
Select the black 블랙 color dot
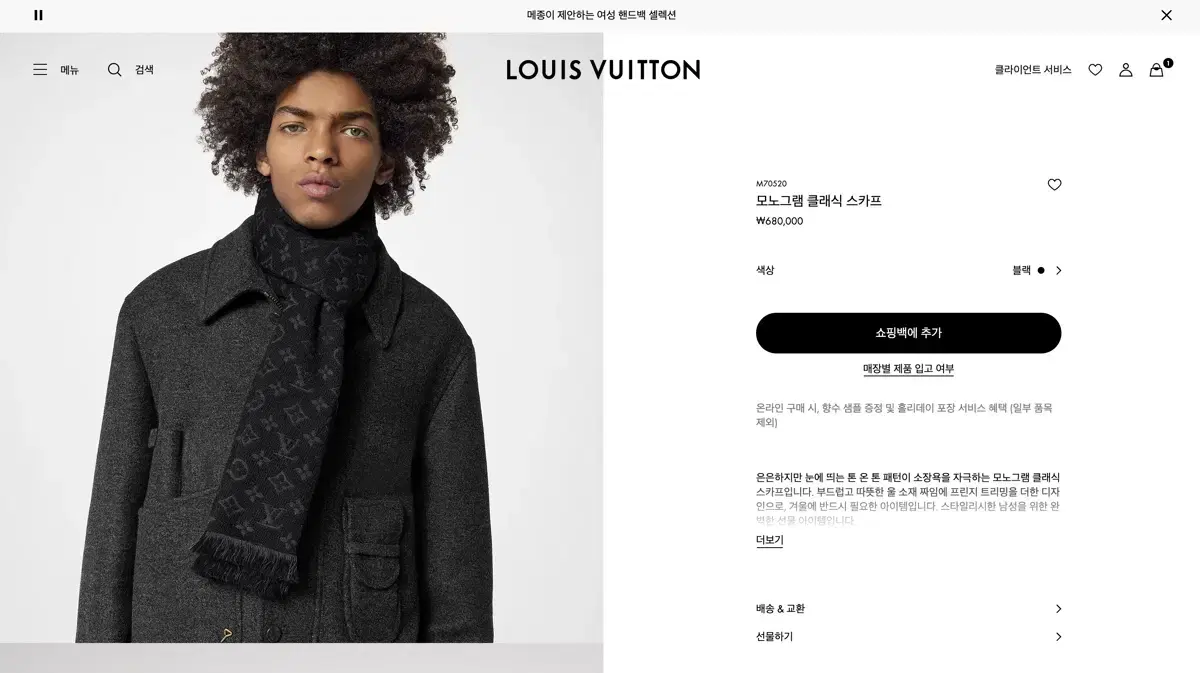coord(1041,271)
